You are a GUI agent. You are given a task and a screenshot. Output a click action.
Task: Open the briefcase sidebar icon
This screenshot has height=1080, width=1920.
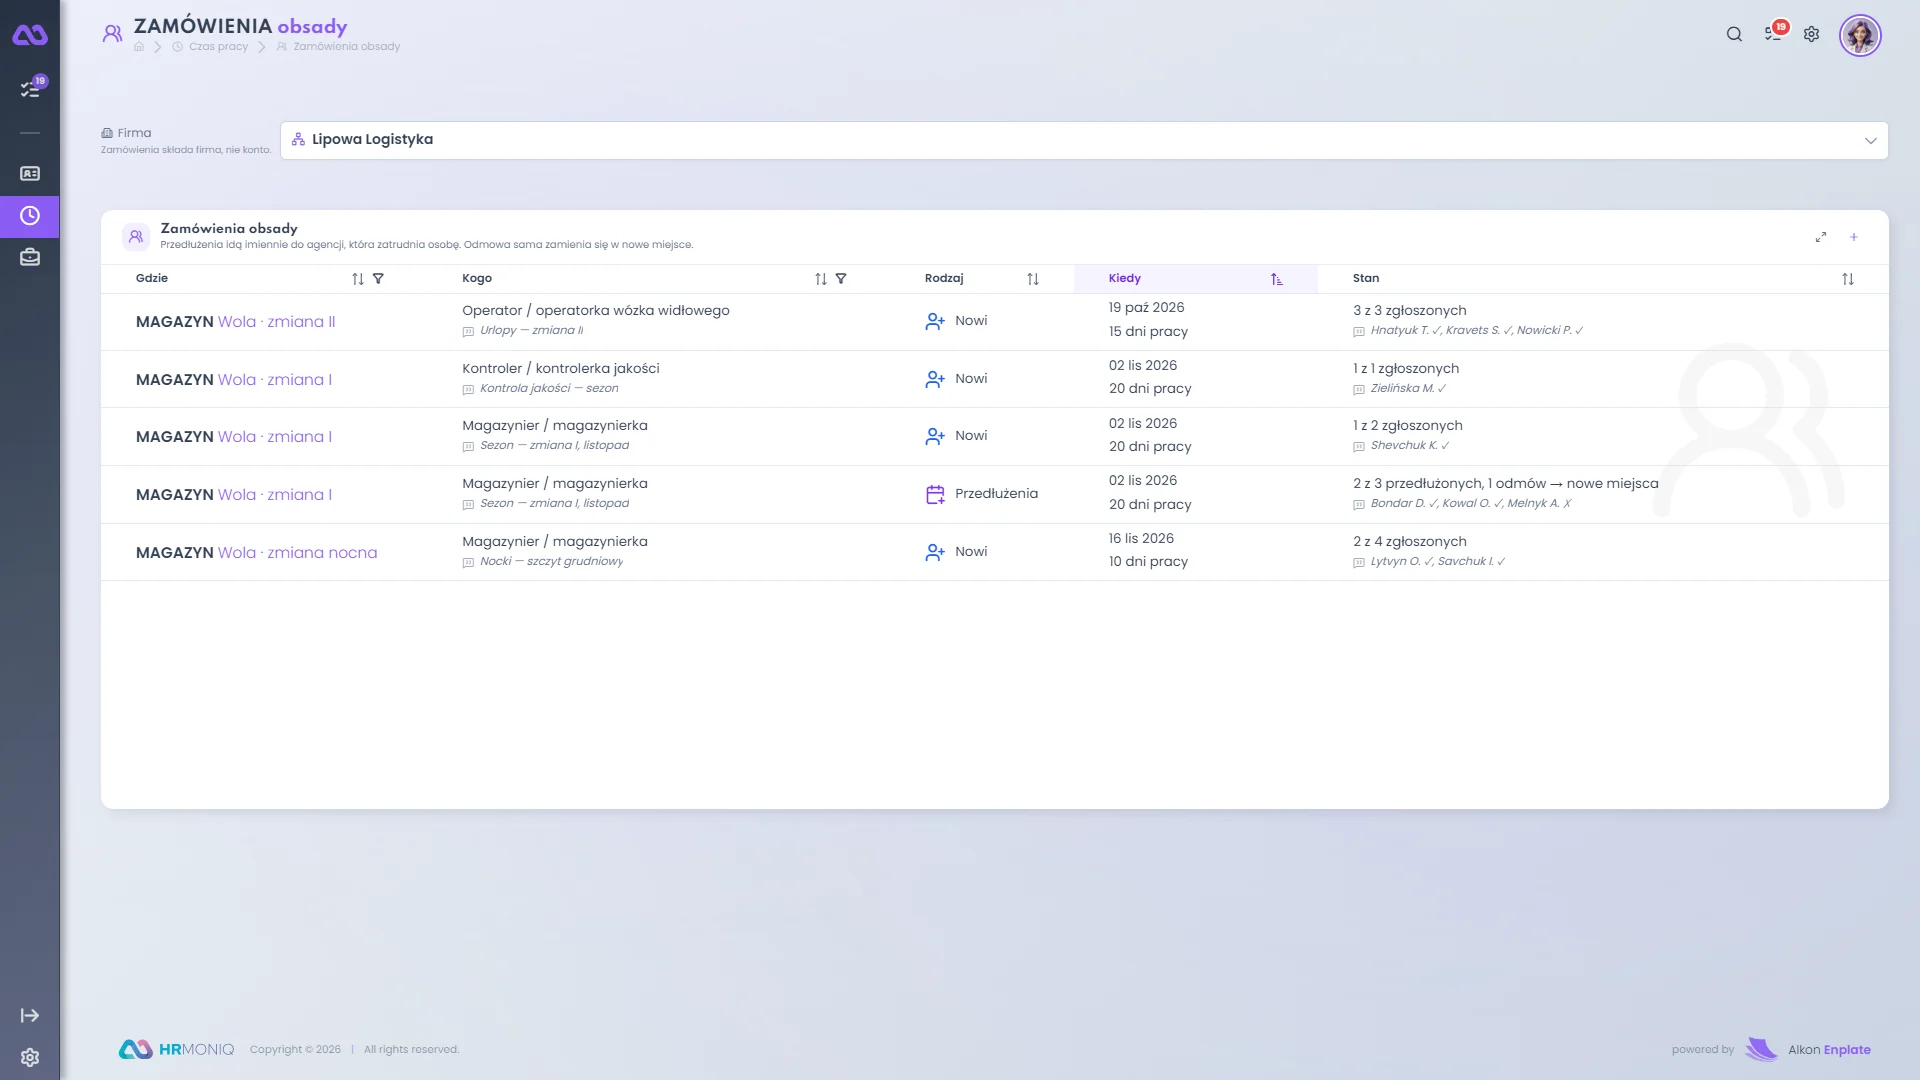pyautogui.click(x=30, y=258)
